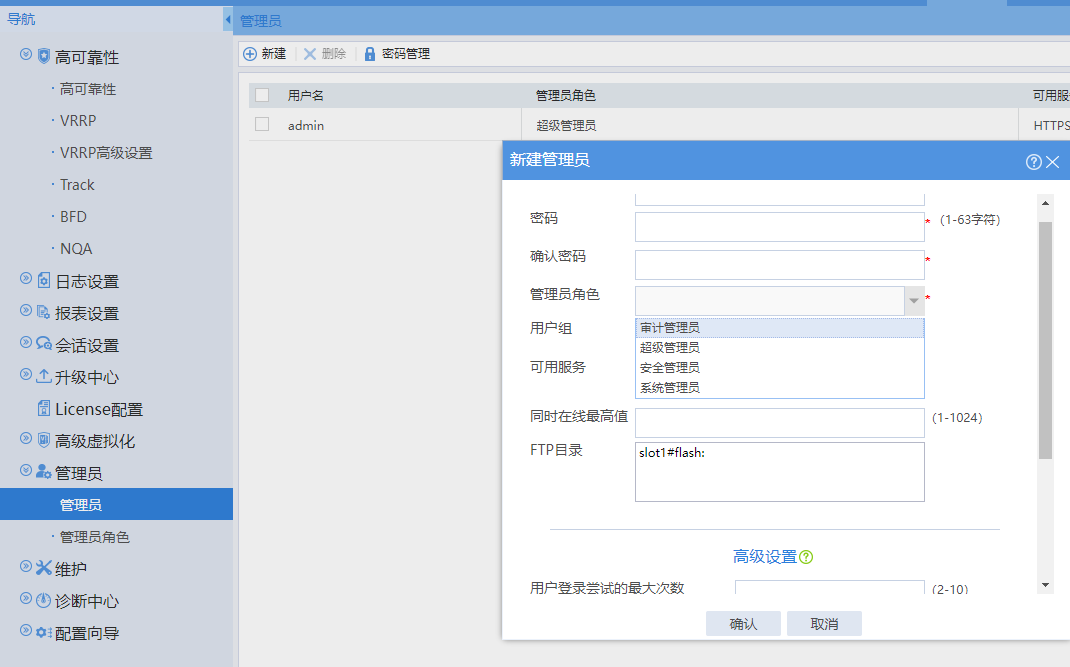Click the admin username cell
This screenshot has width=1070, height=667.
tap(306, 126)
